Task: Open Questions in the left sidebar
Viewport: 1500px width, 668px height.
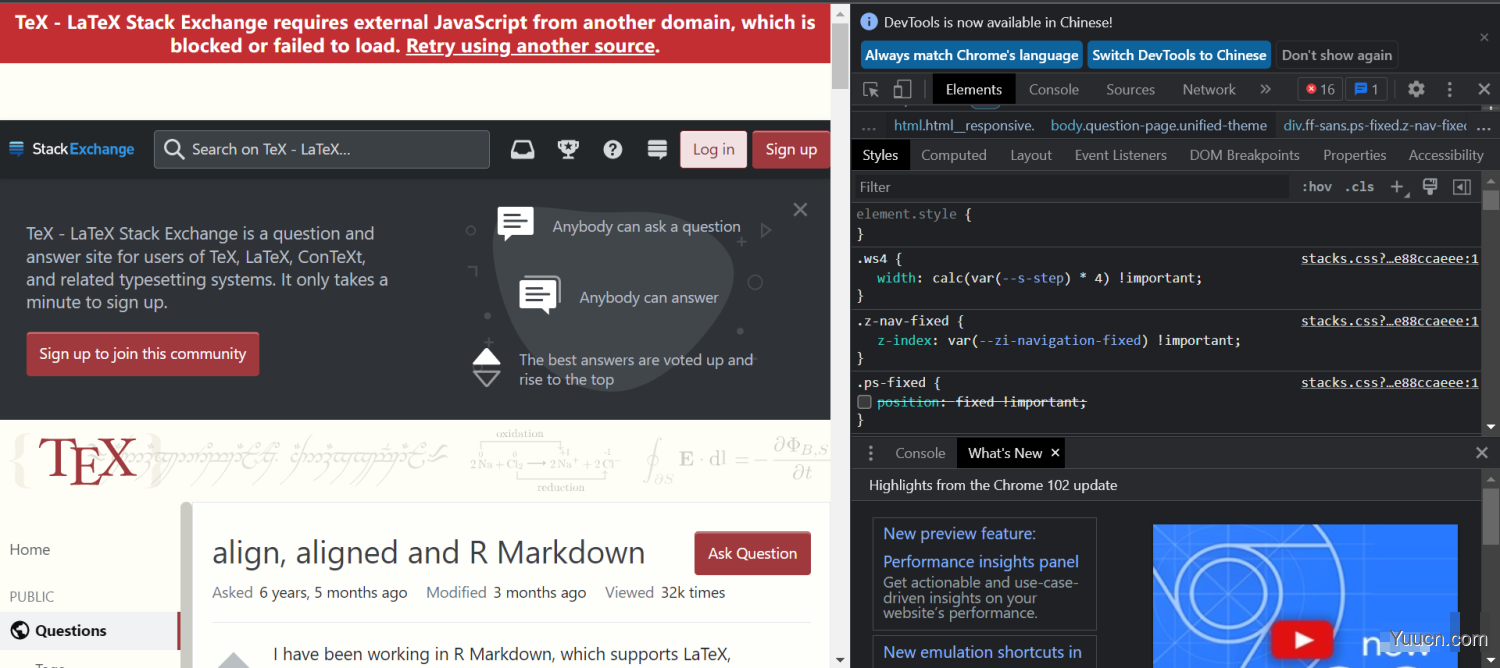Action: pyautogui.click(x=70, y=630)
